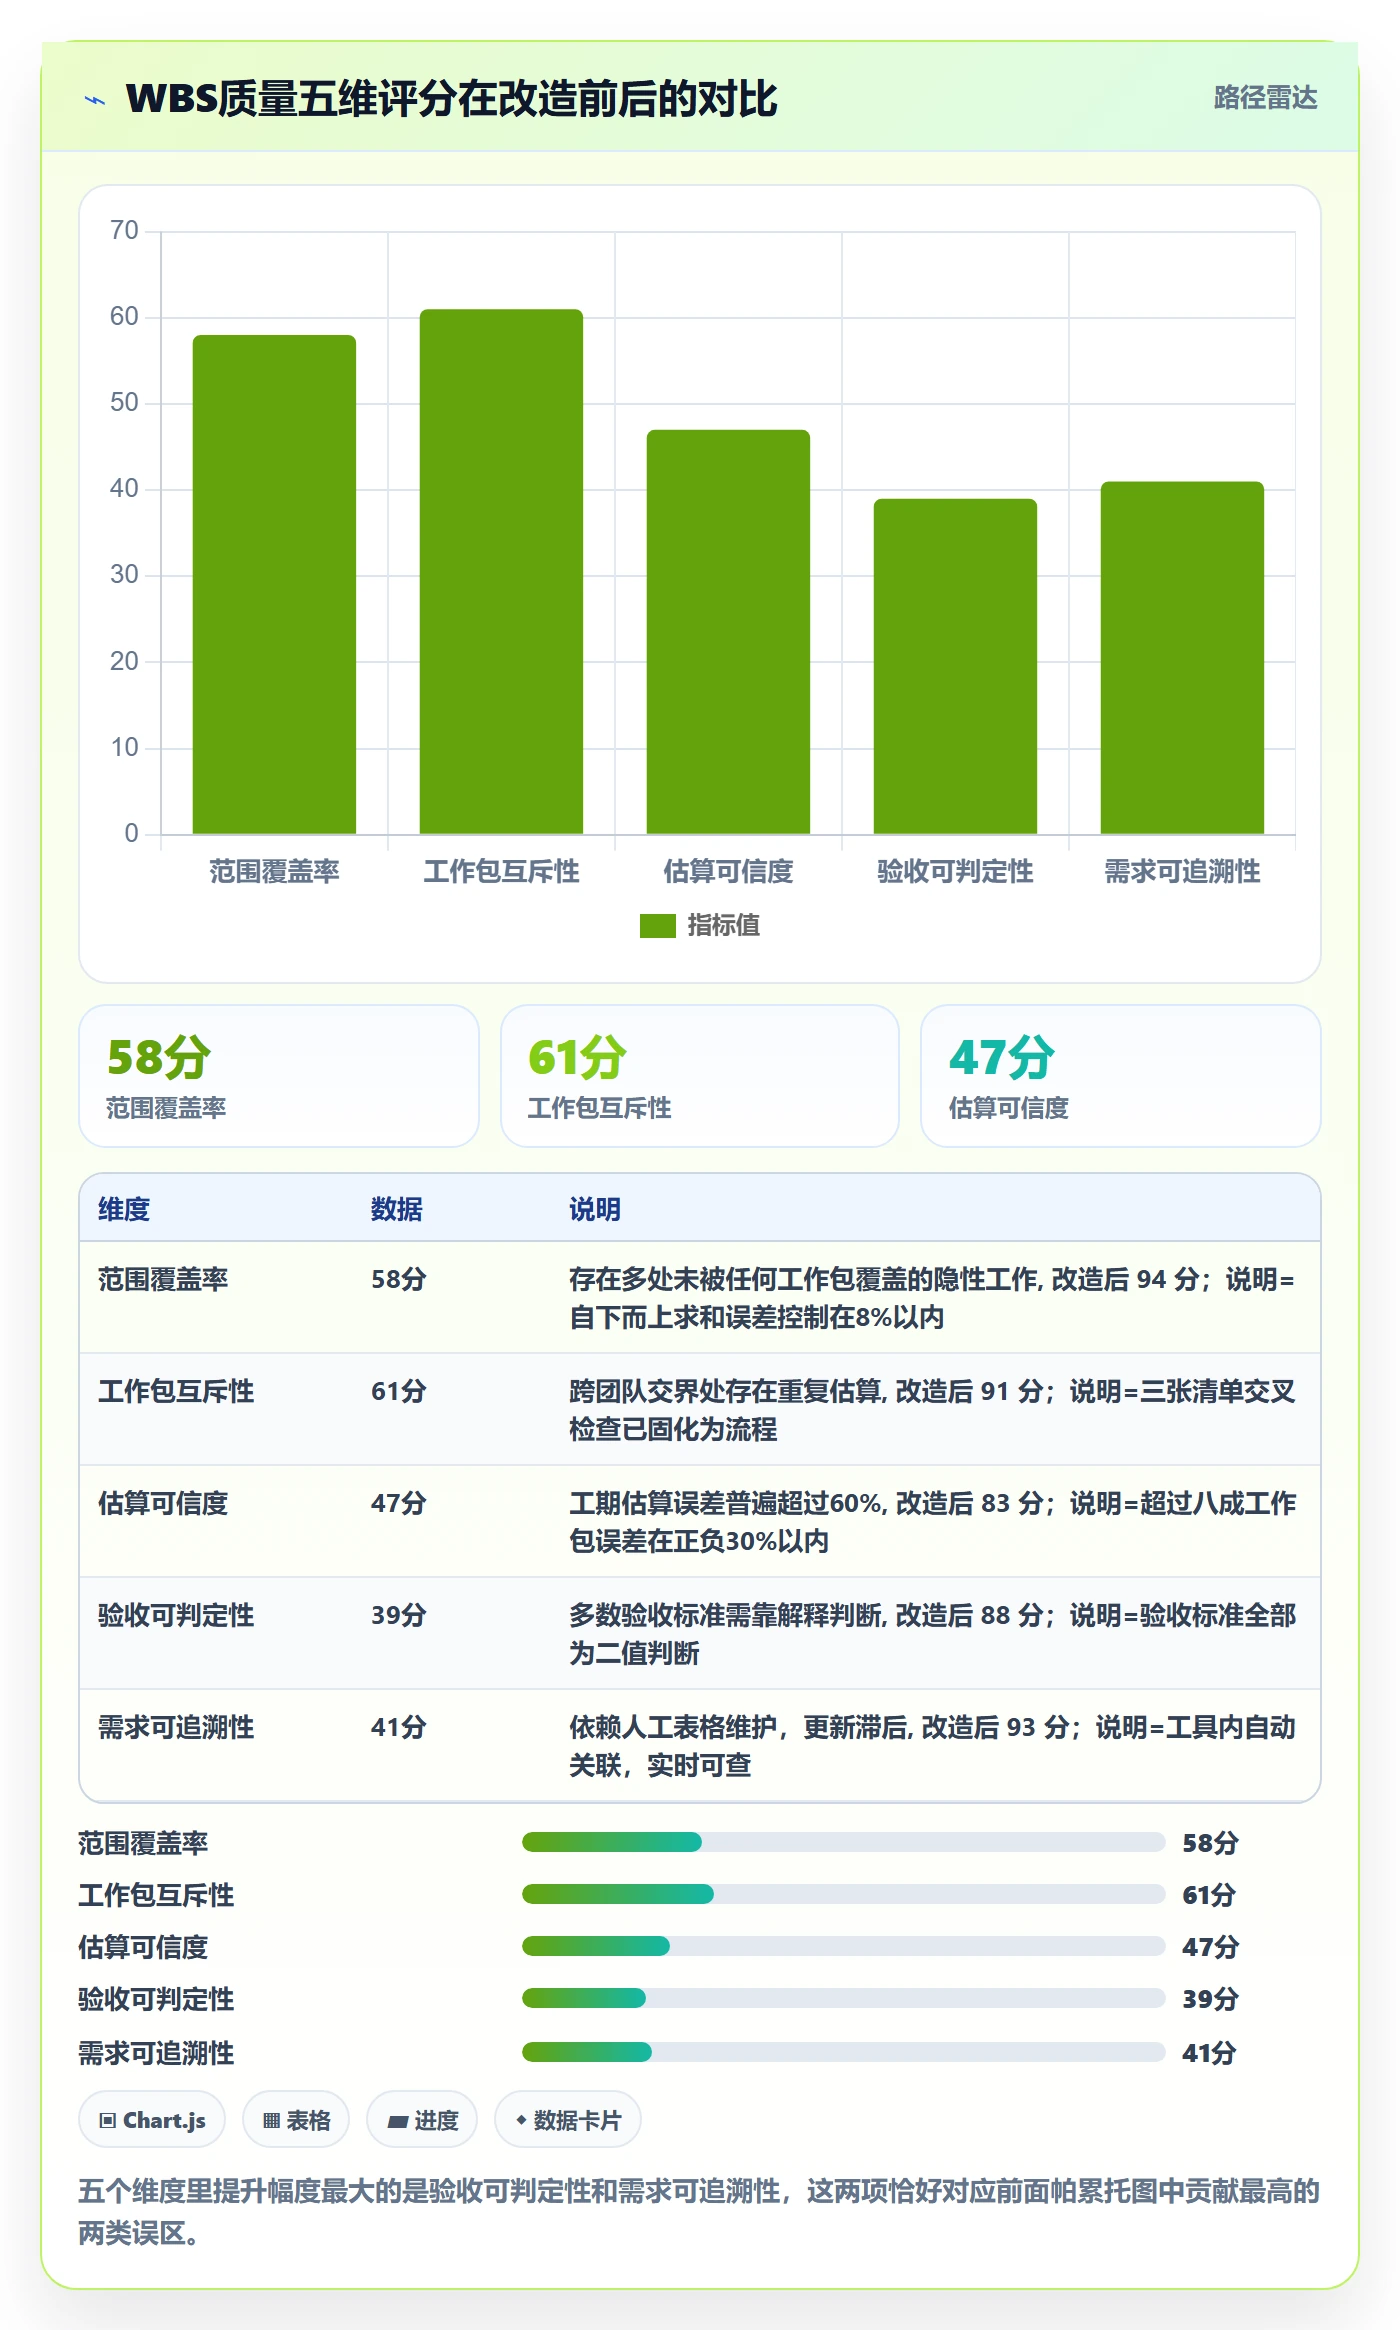This screenshot has width=1400, height=2330.
Task: Click the 需求可追溯性 progress bar
Action: coord(844,2052)
